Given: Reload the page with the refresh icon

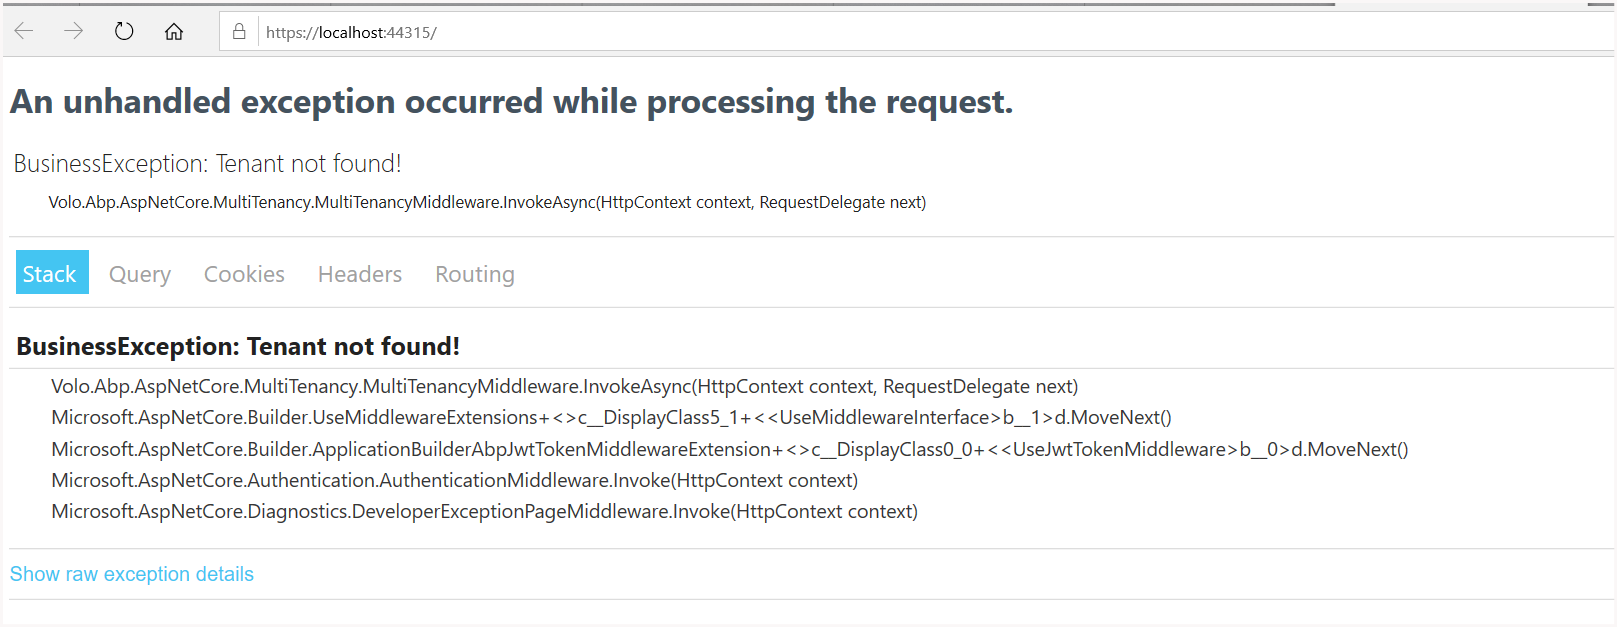Looking at the screenshot, I should tap(124, 31).
